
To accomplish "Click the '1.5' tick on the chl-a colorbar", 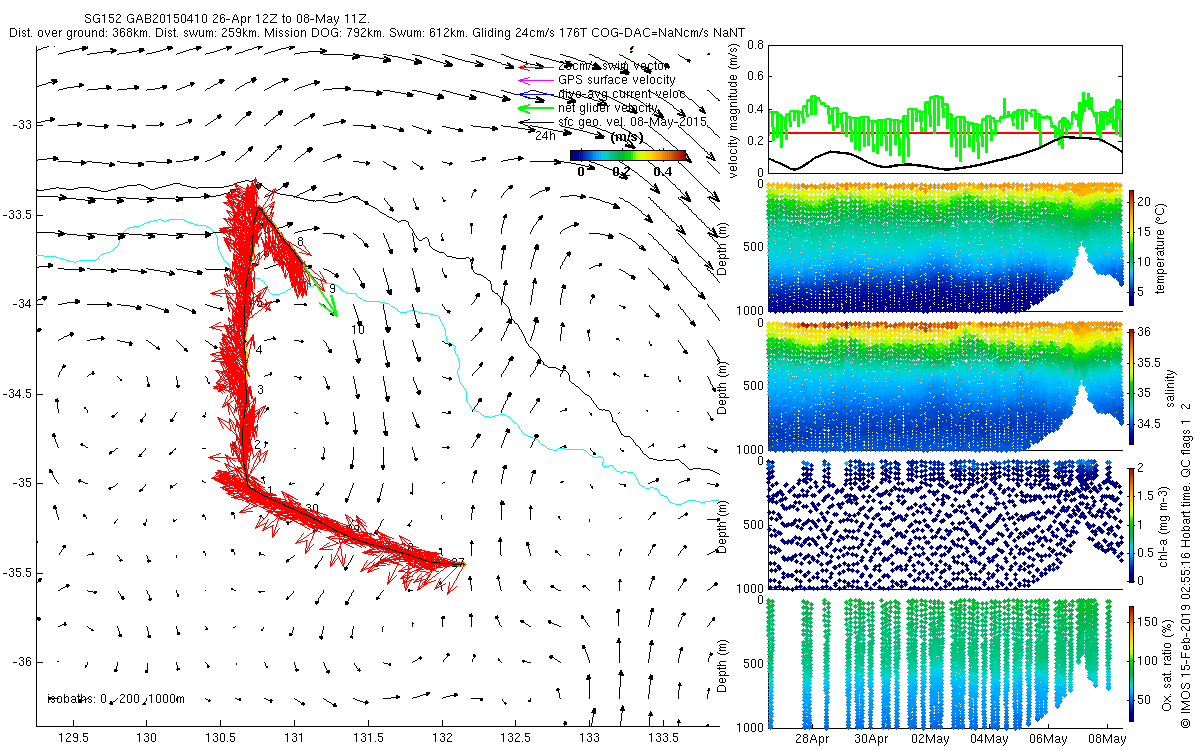I will [x=1147, y=496].
